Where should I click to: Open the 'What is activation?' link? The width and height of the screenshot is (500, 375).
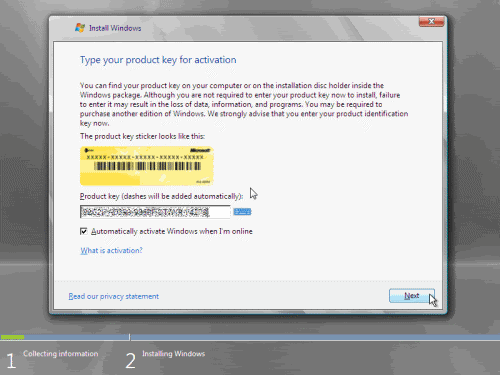pos(111,250)
